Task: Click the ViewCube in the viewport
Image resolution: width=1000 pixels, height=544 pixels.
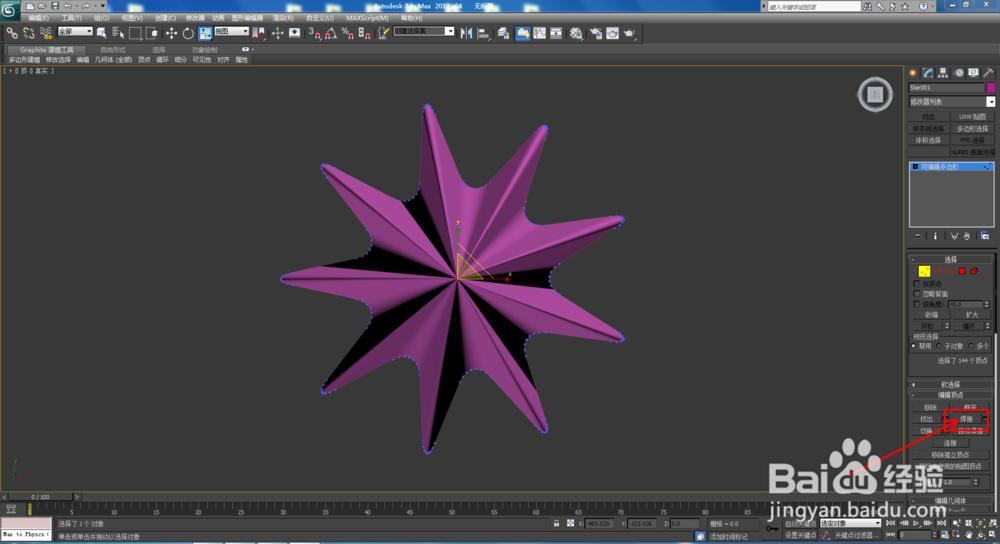Action: [x=875, y=94]
